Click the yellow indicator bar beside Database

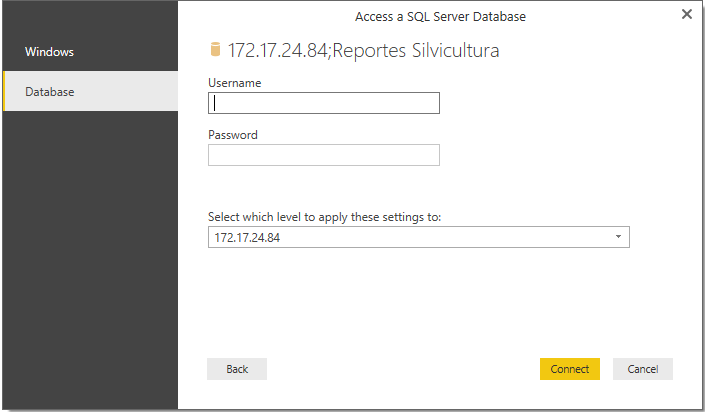4,91
